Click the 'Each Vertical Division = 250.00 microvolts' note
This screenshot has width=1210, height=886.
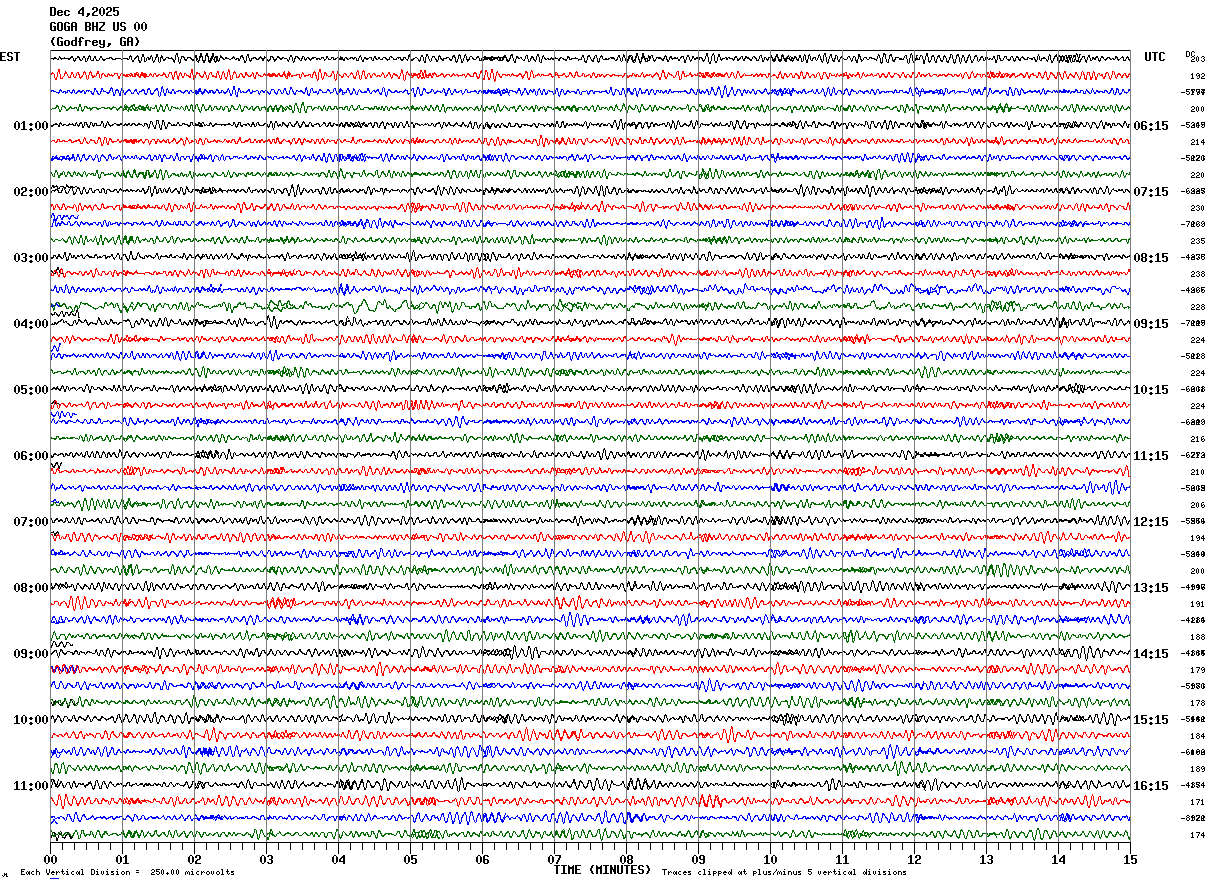127,872
